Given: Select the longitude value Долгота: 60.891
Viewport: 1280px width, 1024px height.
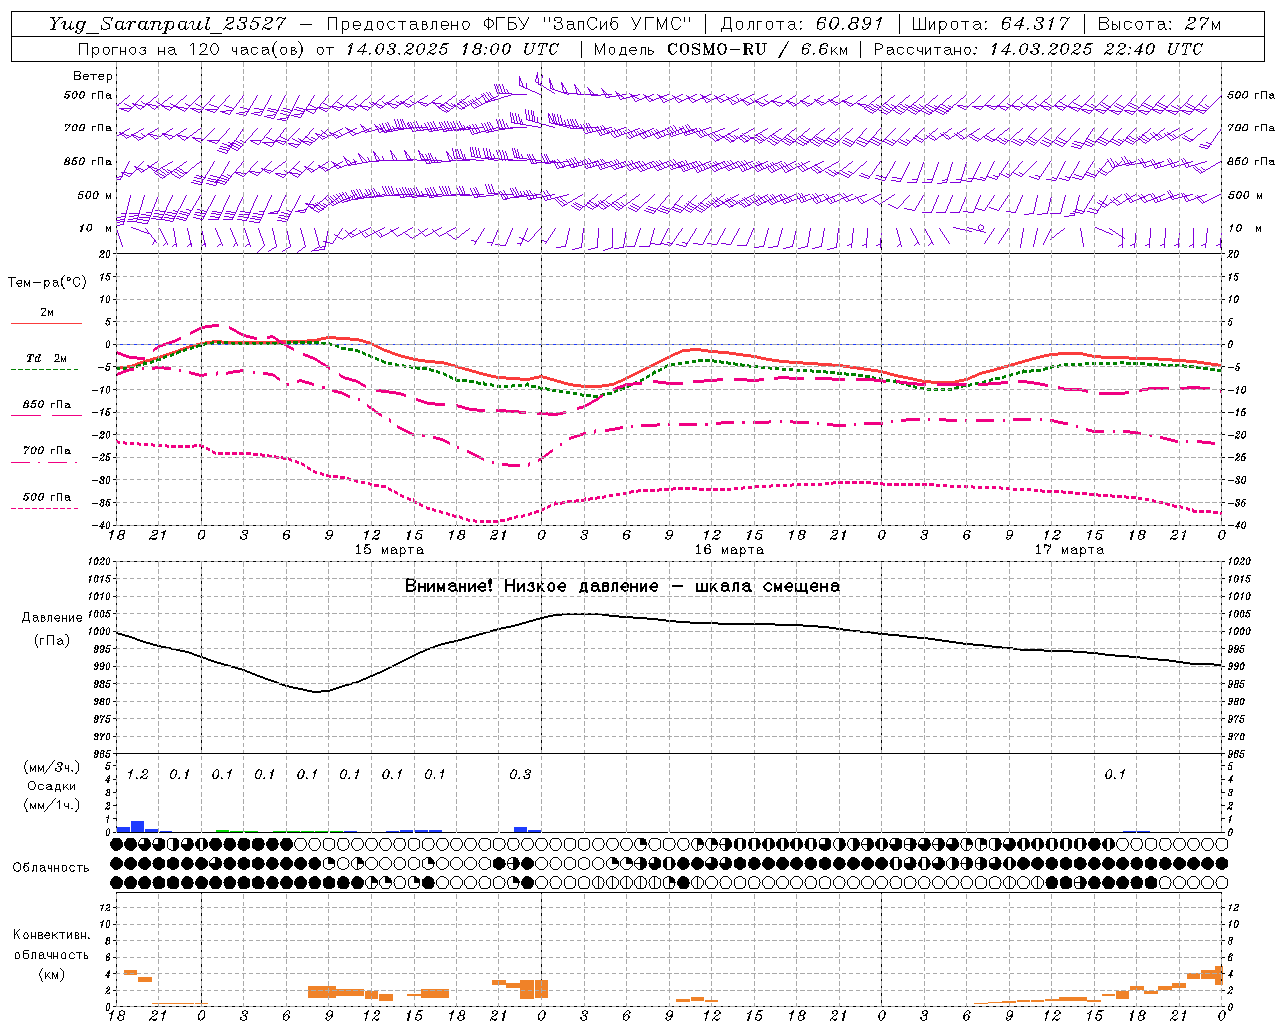Looking at the screenshot, I should point(804,24).
